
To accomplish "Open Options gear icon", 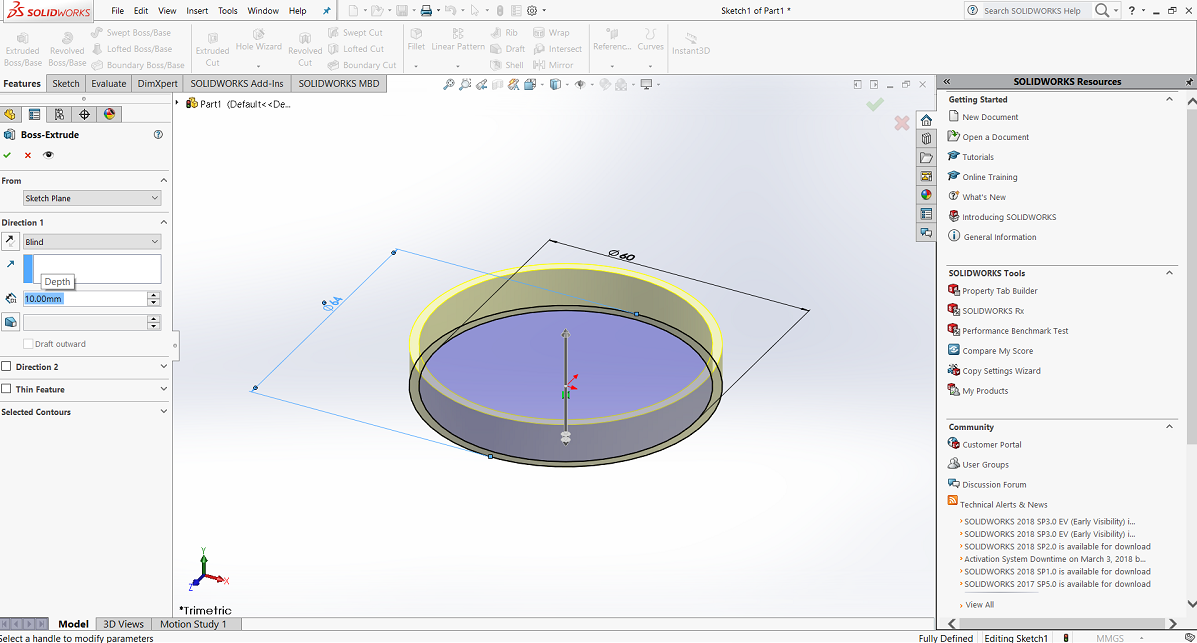I will (x=532, y=11).
